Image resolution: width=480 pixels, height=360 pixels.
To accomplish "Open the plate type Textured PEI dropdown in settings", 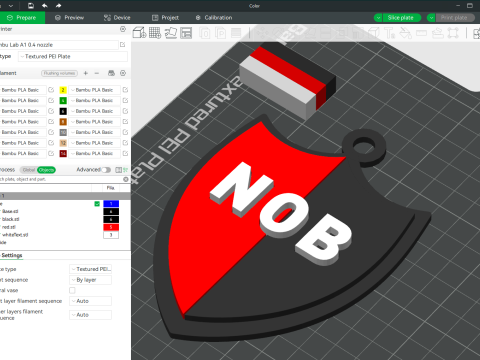I will coord(90,269).
